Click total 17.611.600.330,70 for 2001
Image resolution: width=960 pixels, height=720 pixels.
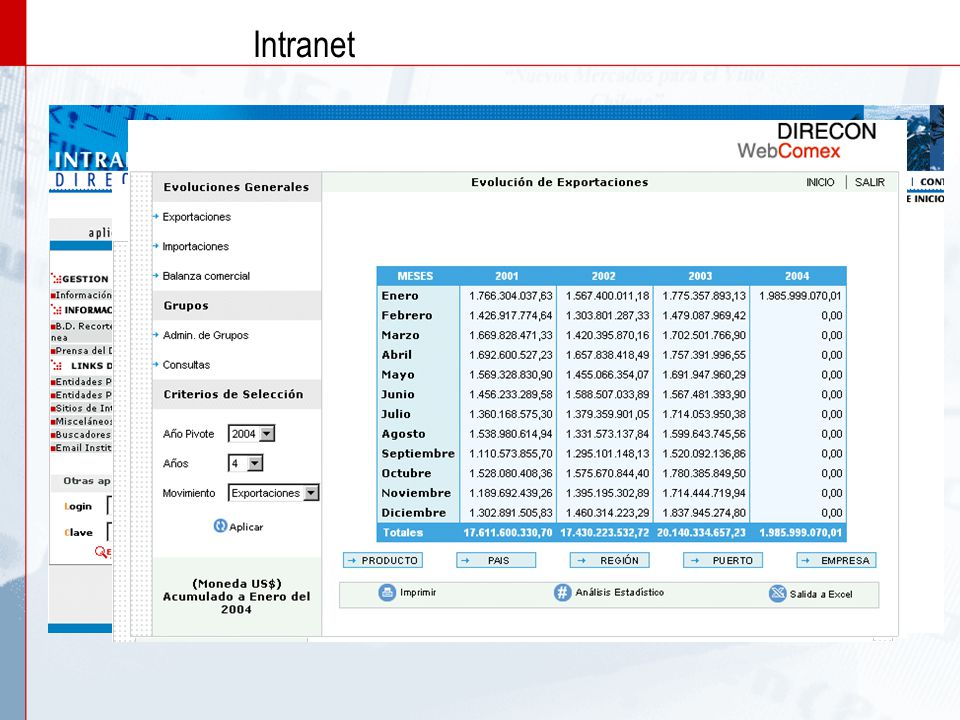(508, 533)
